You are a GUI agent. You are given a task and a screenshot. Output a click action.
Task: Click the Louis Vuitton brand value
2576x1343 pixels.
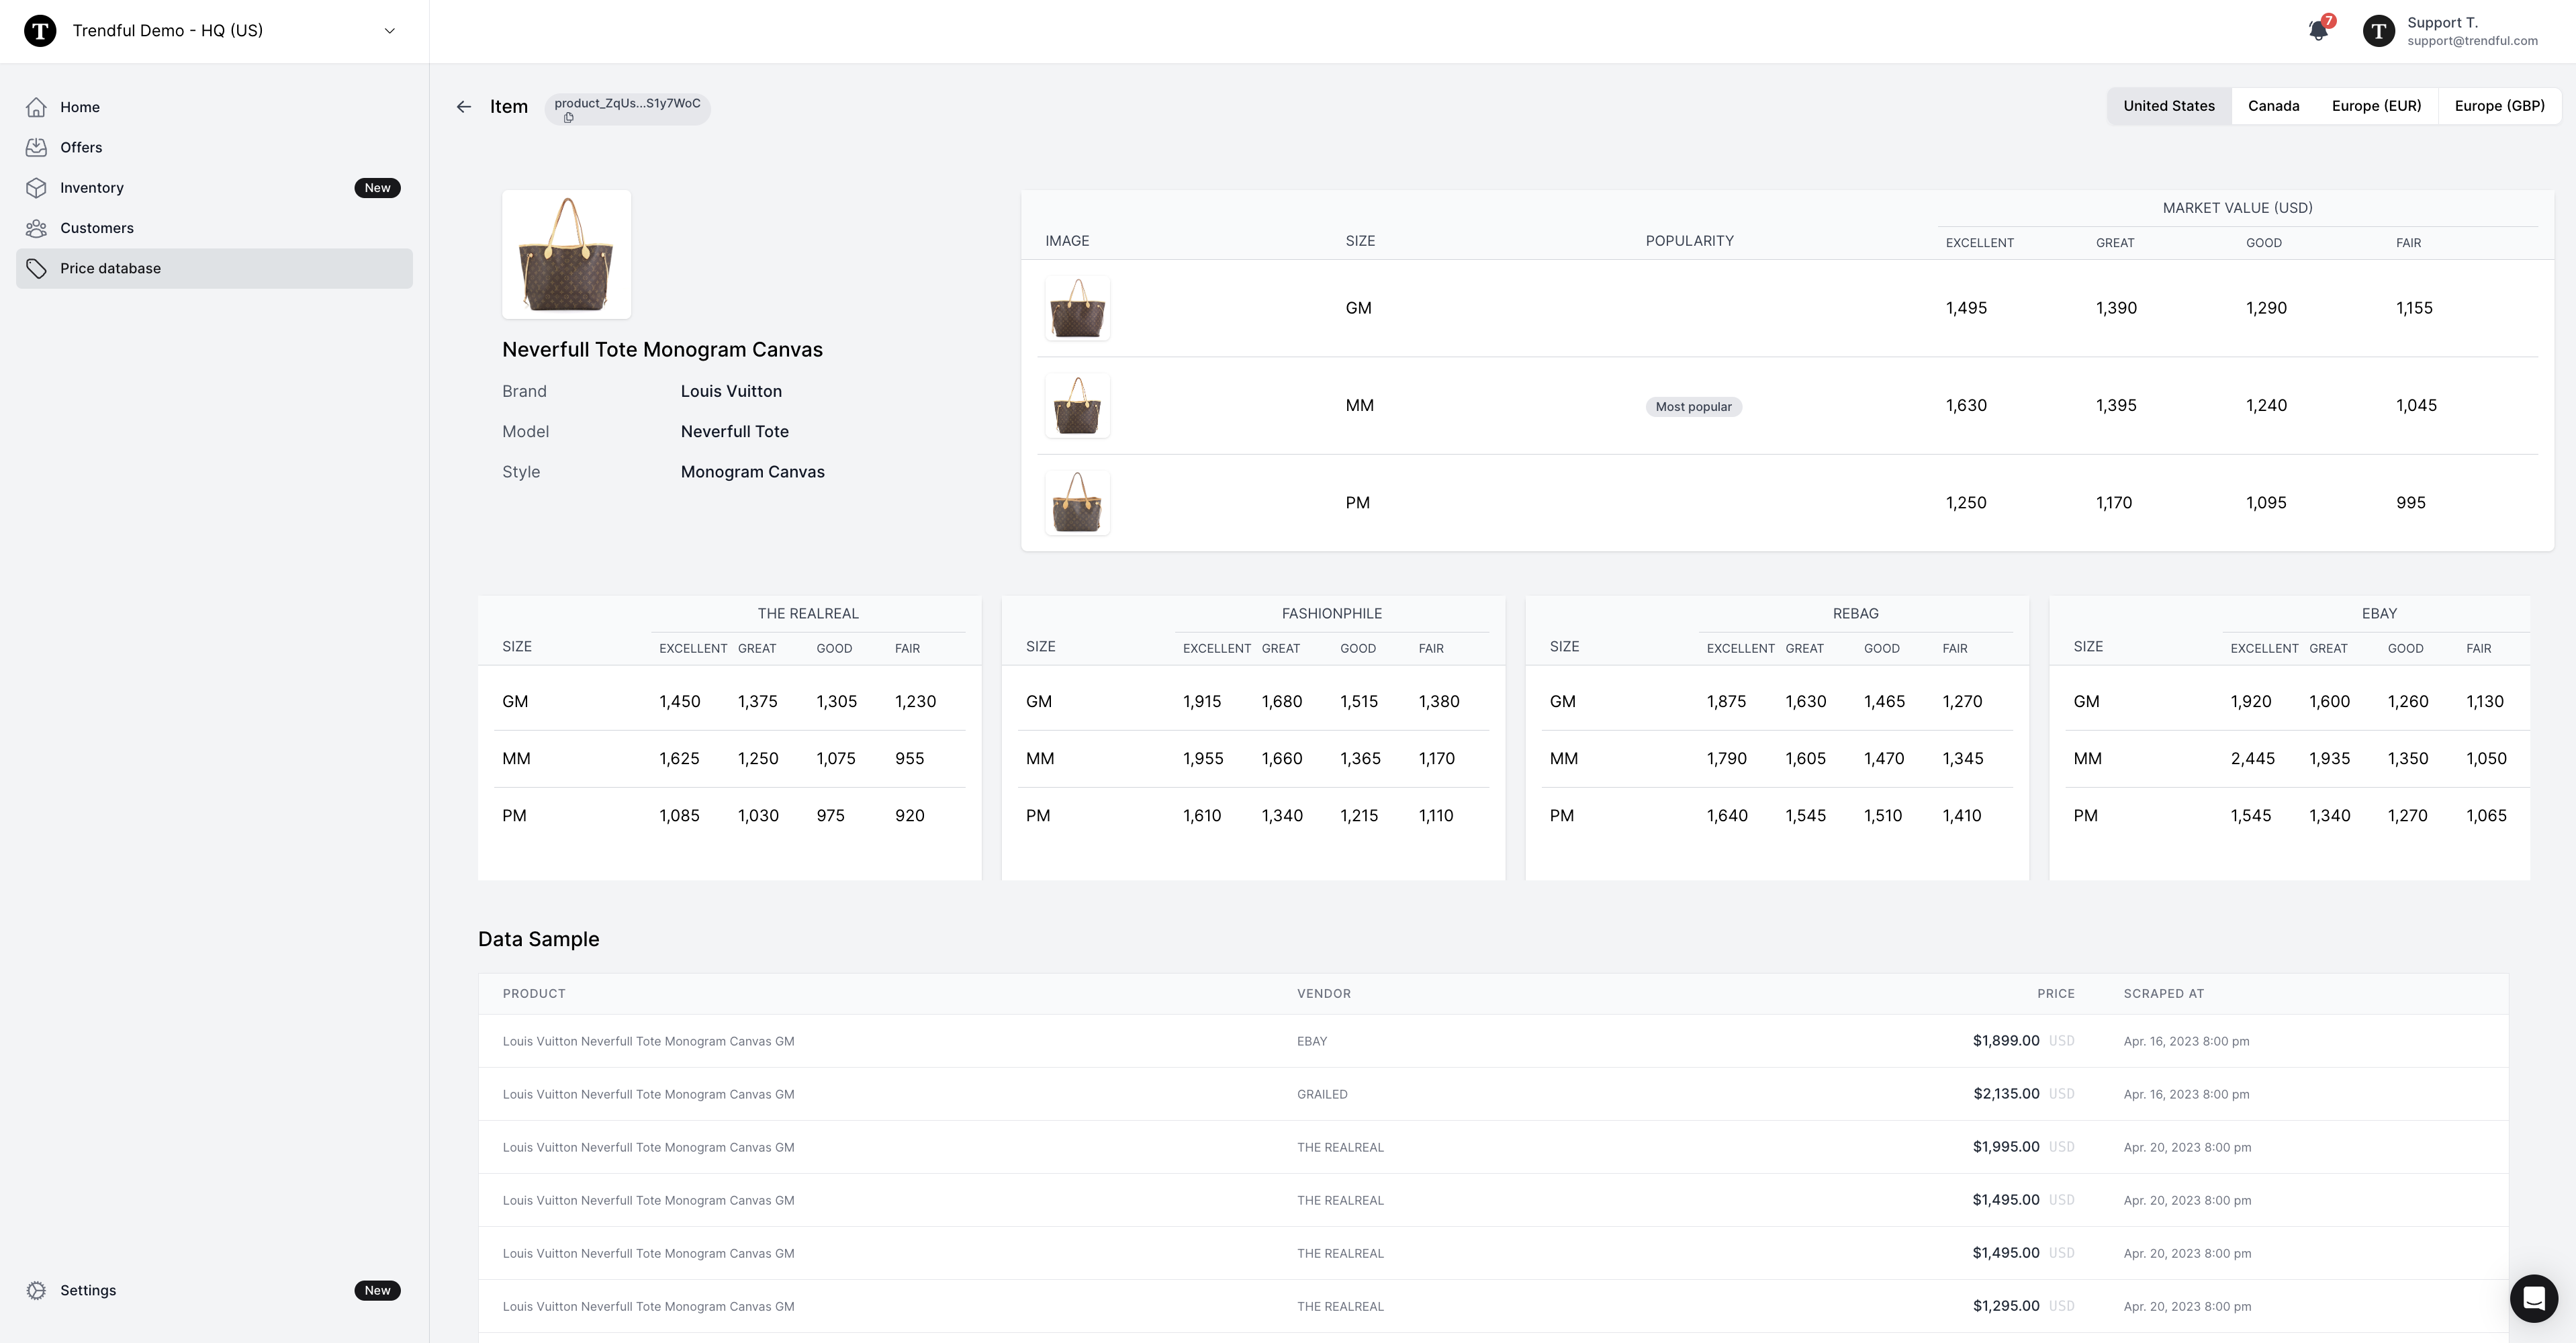(731, 391)
